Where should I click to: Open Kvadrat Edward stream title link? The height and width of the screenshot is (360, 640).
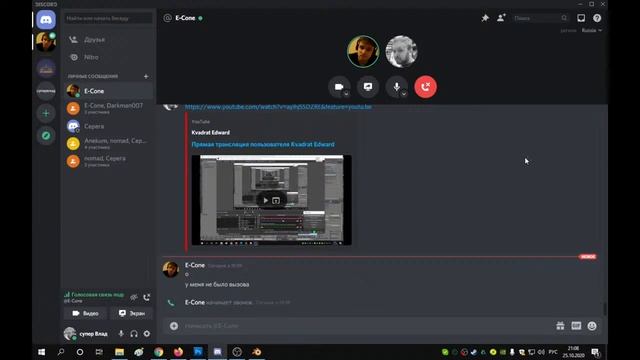coord(263,144)
